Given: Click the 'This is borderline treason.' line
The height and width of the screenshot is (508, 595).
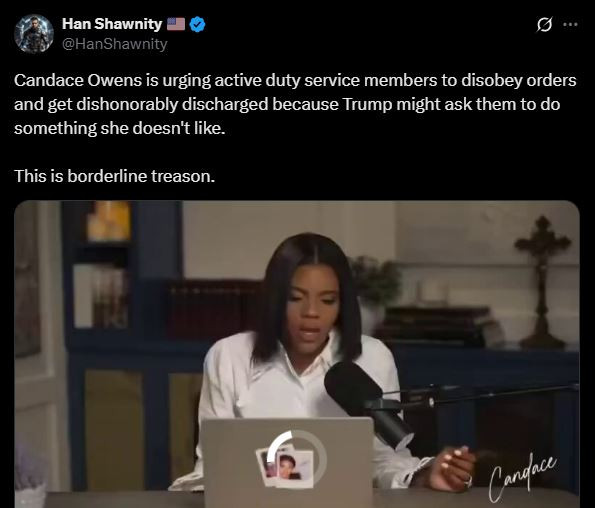Looking at the screenshot, I should pyautogui.click(x=115, y=176).
